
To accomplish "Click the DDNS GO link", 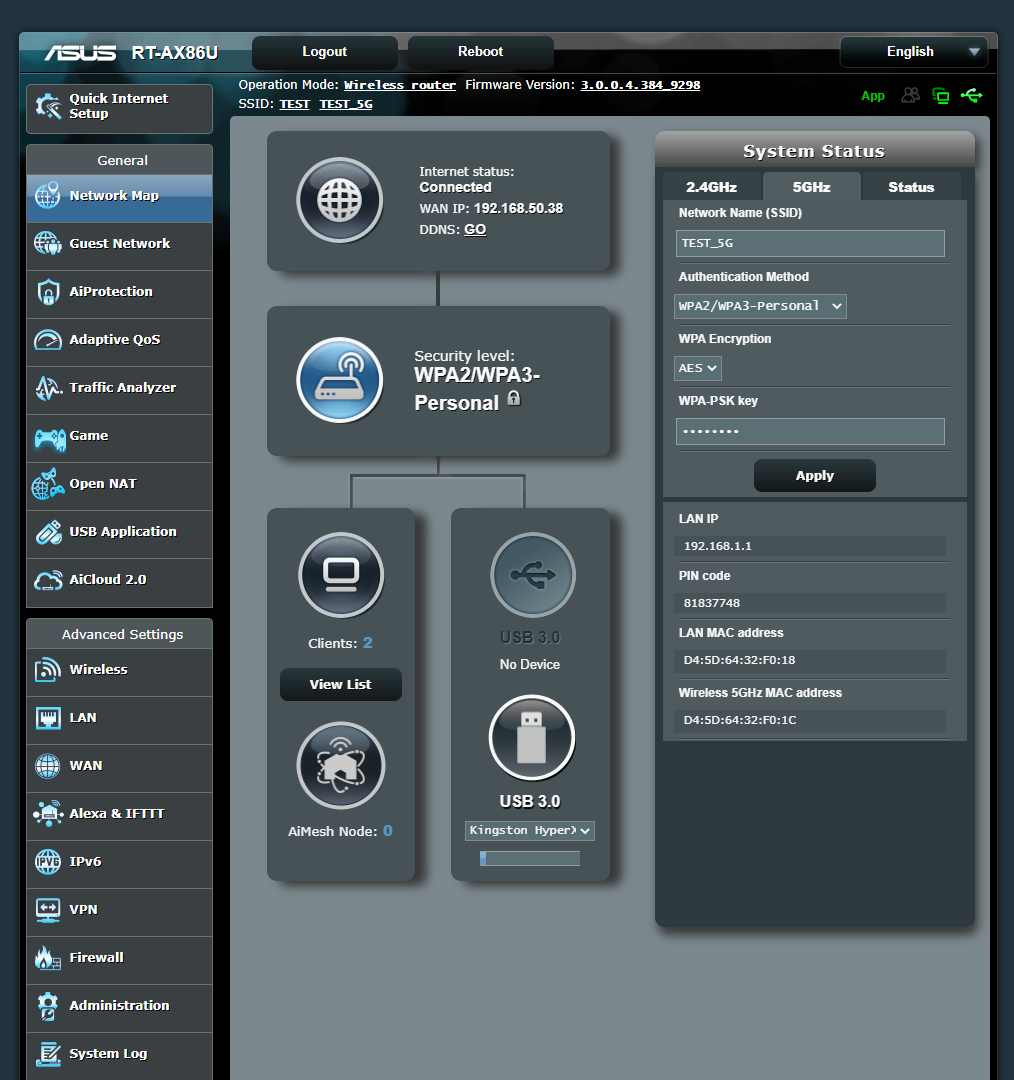I will pos(474,229).
